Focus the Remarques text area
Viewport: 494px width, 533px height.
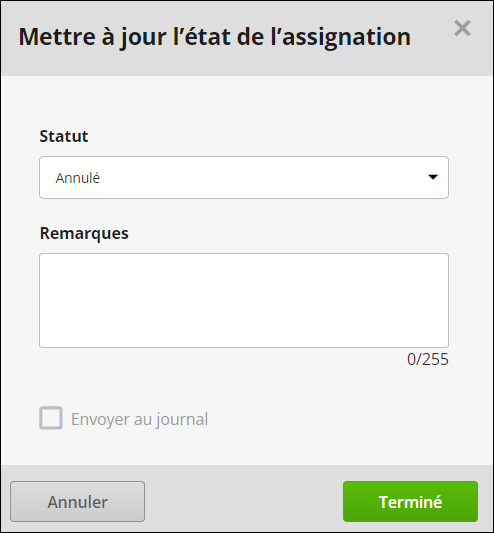(244, 300)
